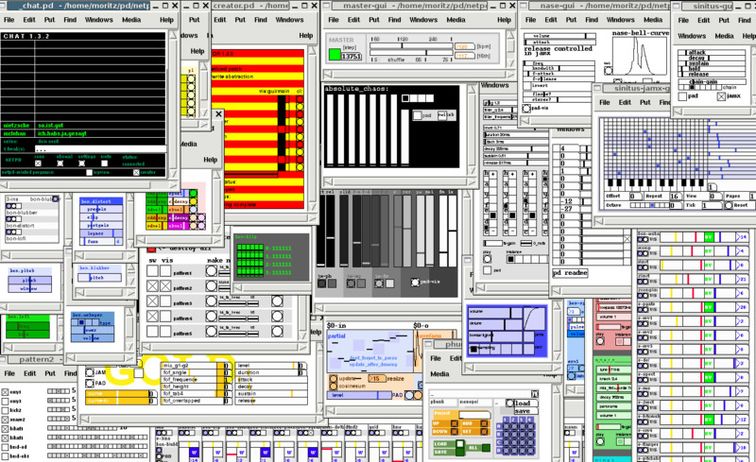Trigger the pd-via bang in gray mixer

(x=415, y=282)
